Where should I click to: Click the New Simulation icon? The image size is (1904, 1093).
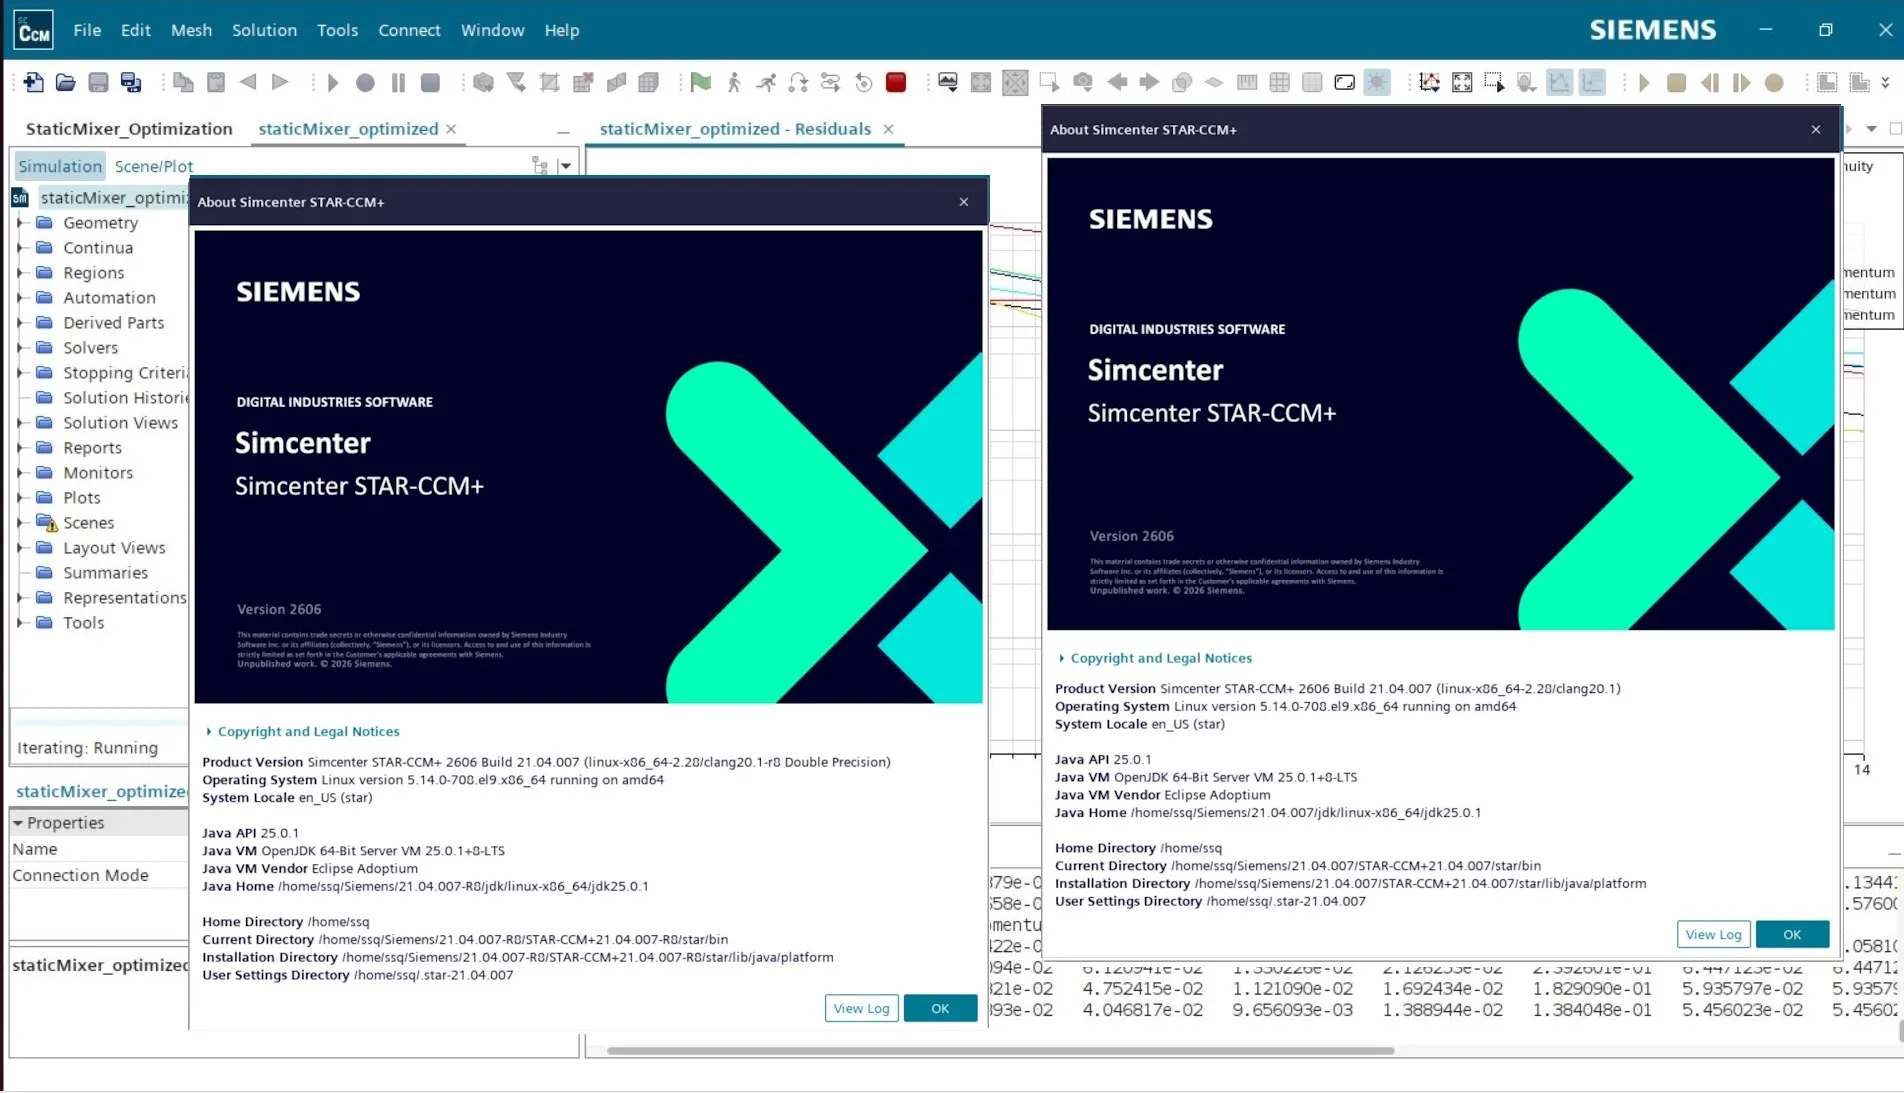coord(33,83)
